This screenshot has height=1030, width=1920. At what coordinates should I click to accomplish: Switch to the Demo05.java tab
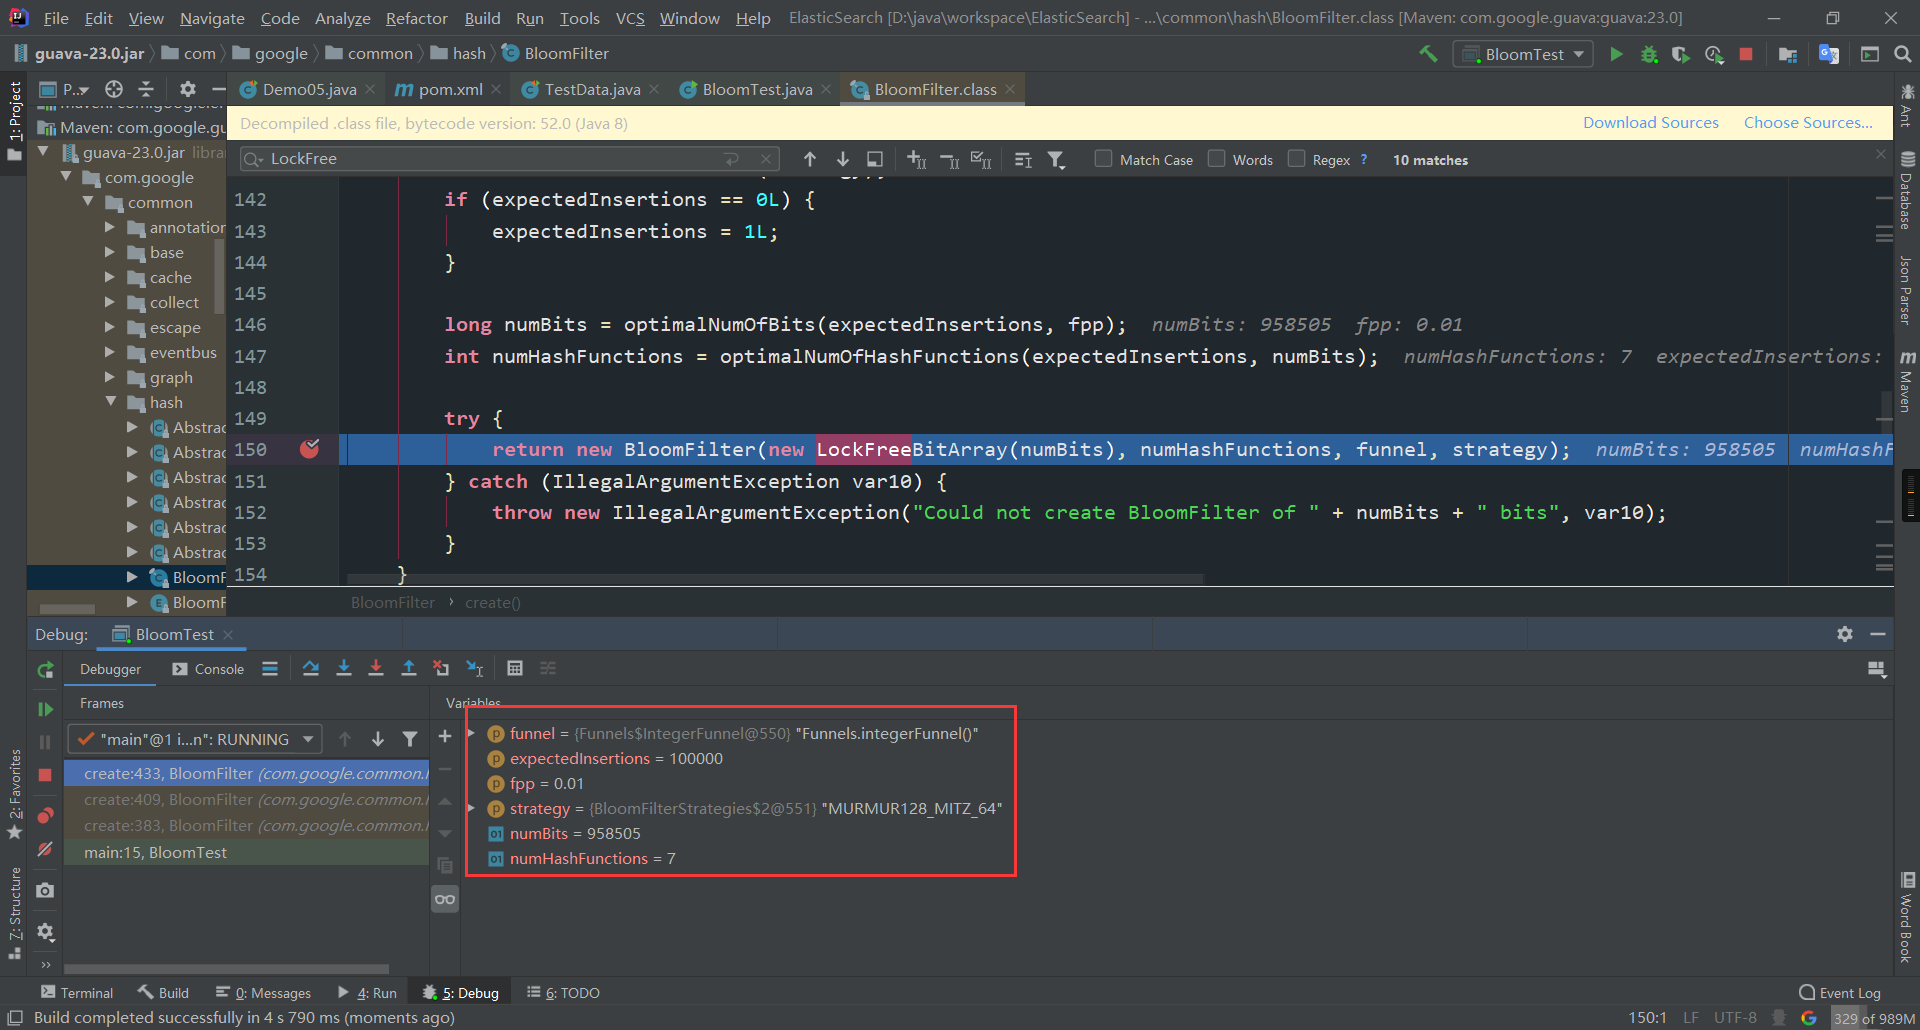(x=308, y=89)
